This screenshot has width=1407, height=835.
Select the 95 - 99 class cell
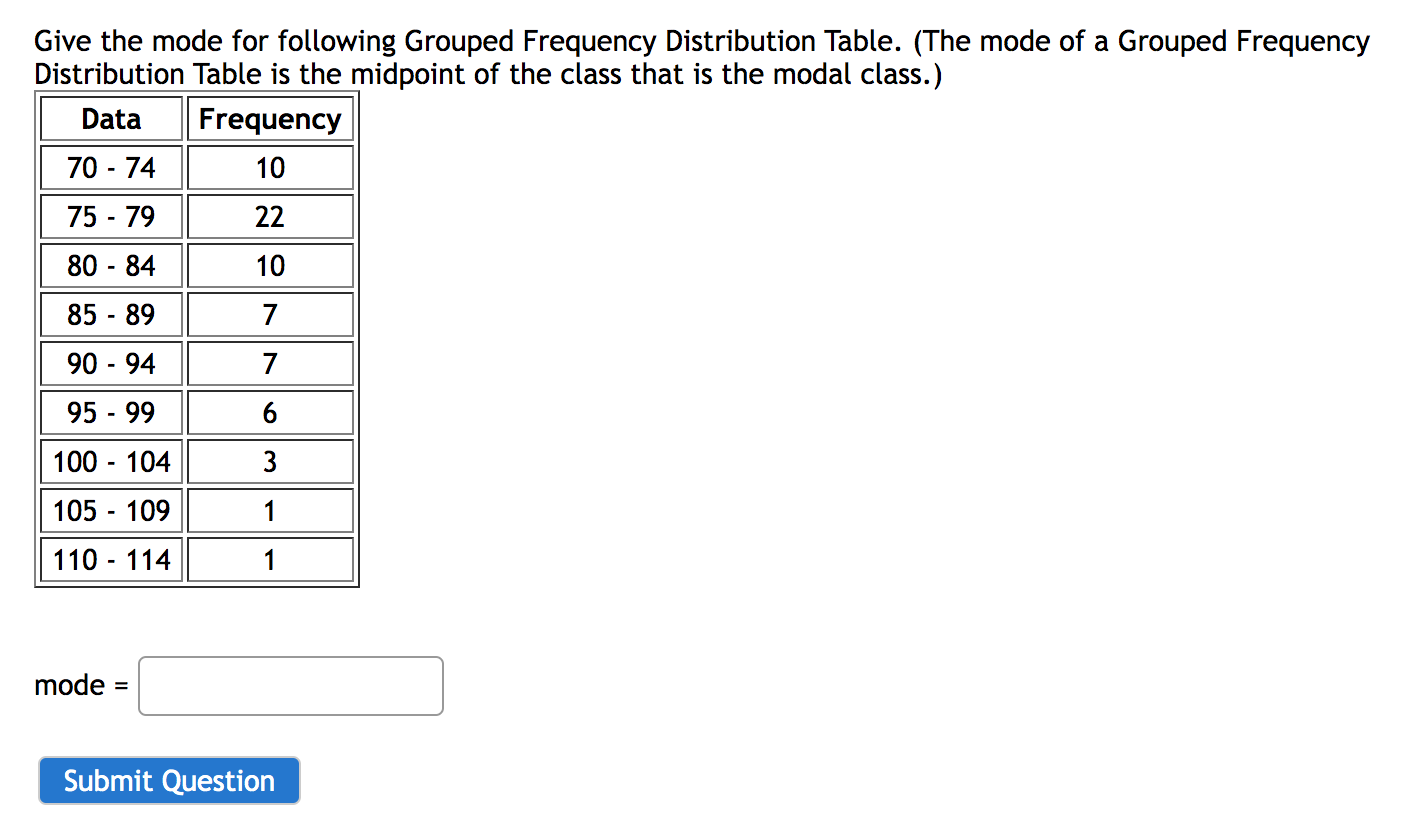(x=110, y=412)
